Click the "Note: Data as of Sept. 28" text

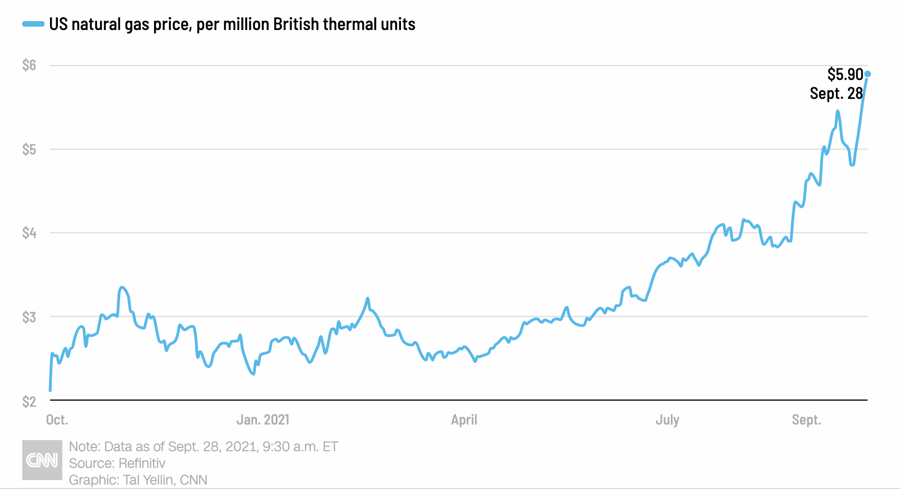203,446
